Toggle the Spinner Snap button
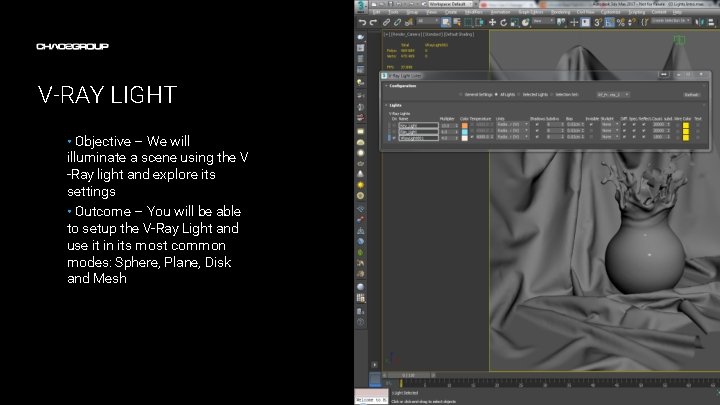720x405 pixels. click(632, 22)
